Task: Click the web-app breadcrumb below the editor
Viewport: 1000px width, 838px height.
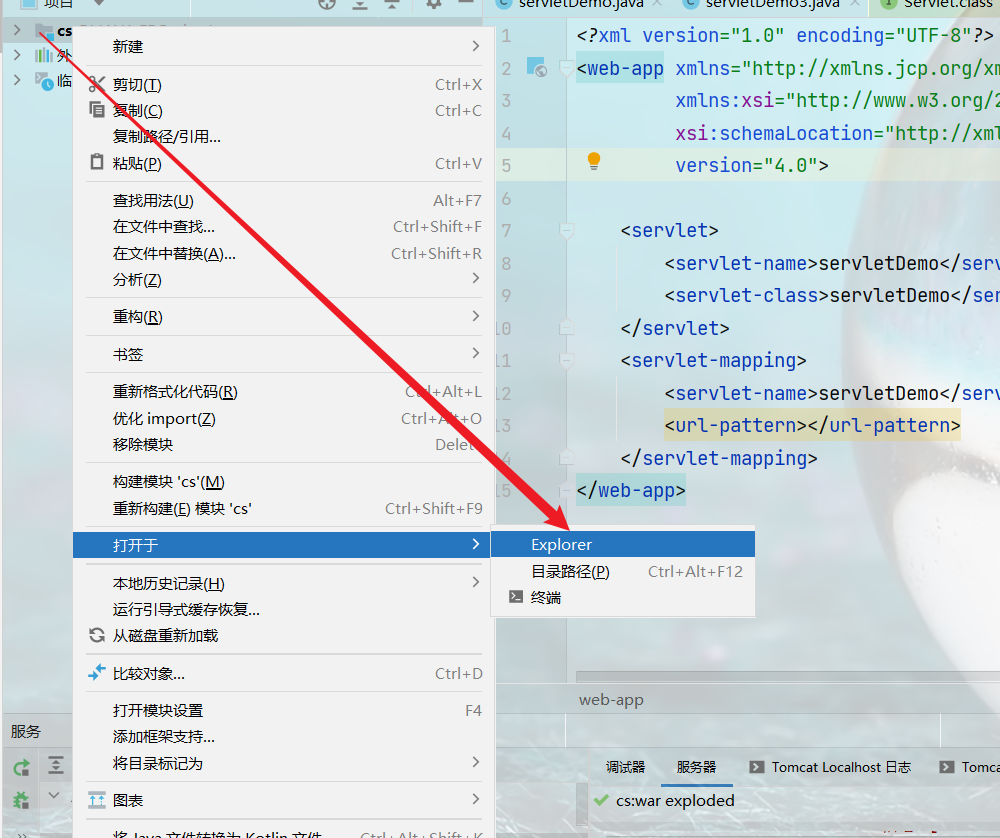Action: pyautogui.click(x=611, y=700)
